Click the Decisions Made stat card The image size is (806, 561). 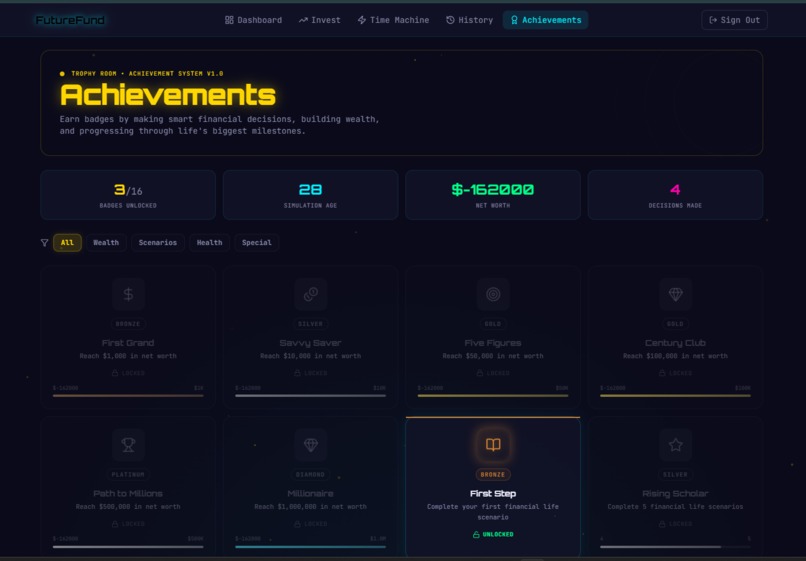click(x=675, y=195)
